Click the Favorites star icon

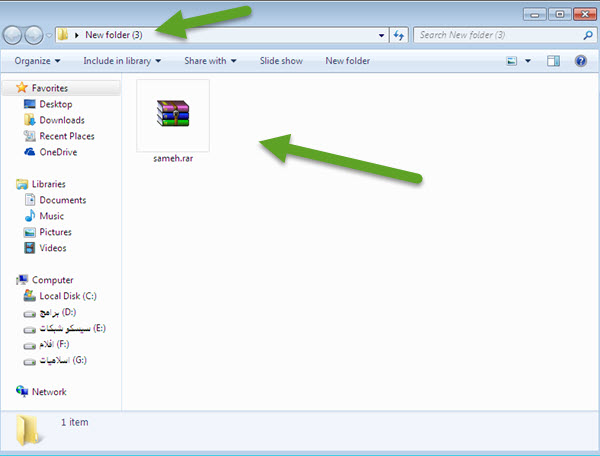tap(22, 88)
